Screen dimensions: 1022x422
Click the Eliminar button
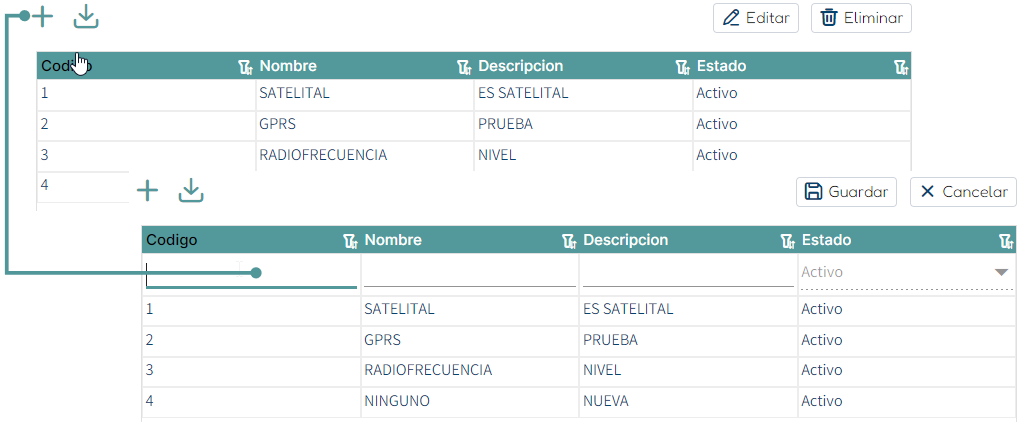pyautogui.click(x=861, y=18)
